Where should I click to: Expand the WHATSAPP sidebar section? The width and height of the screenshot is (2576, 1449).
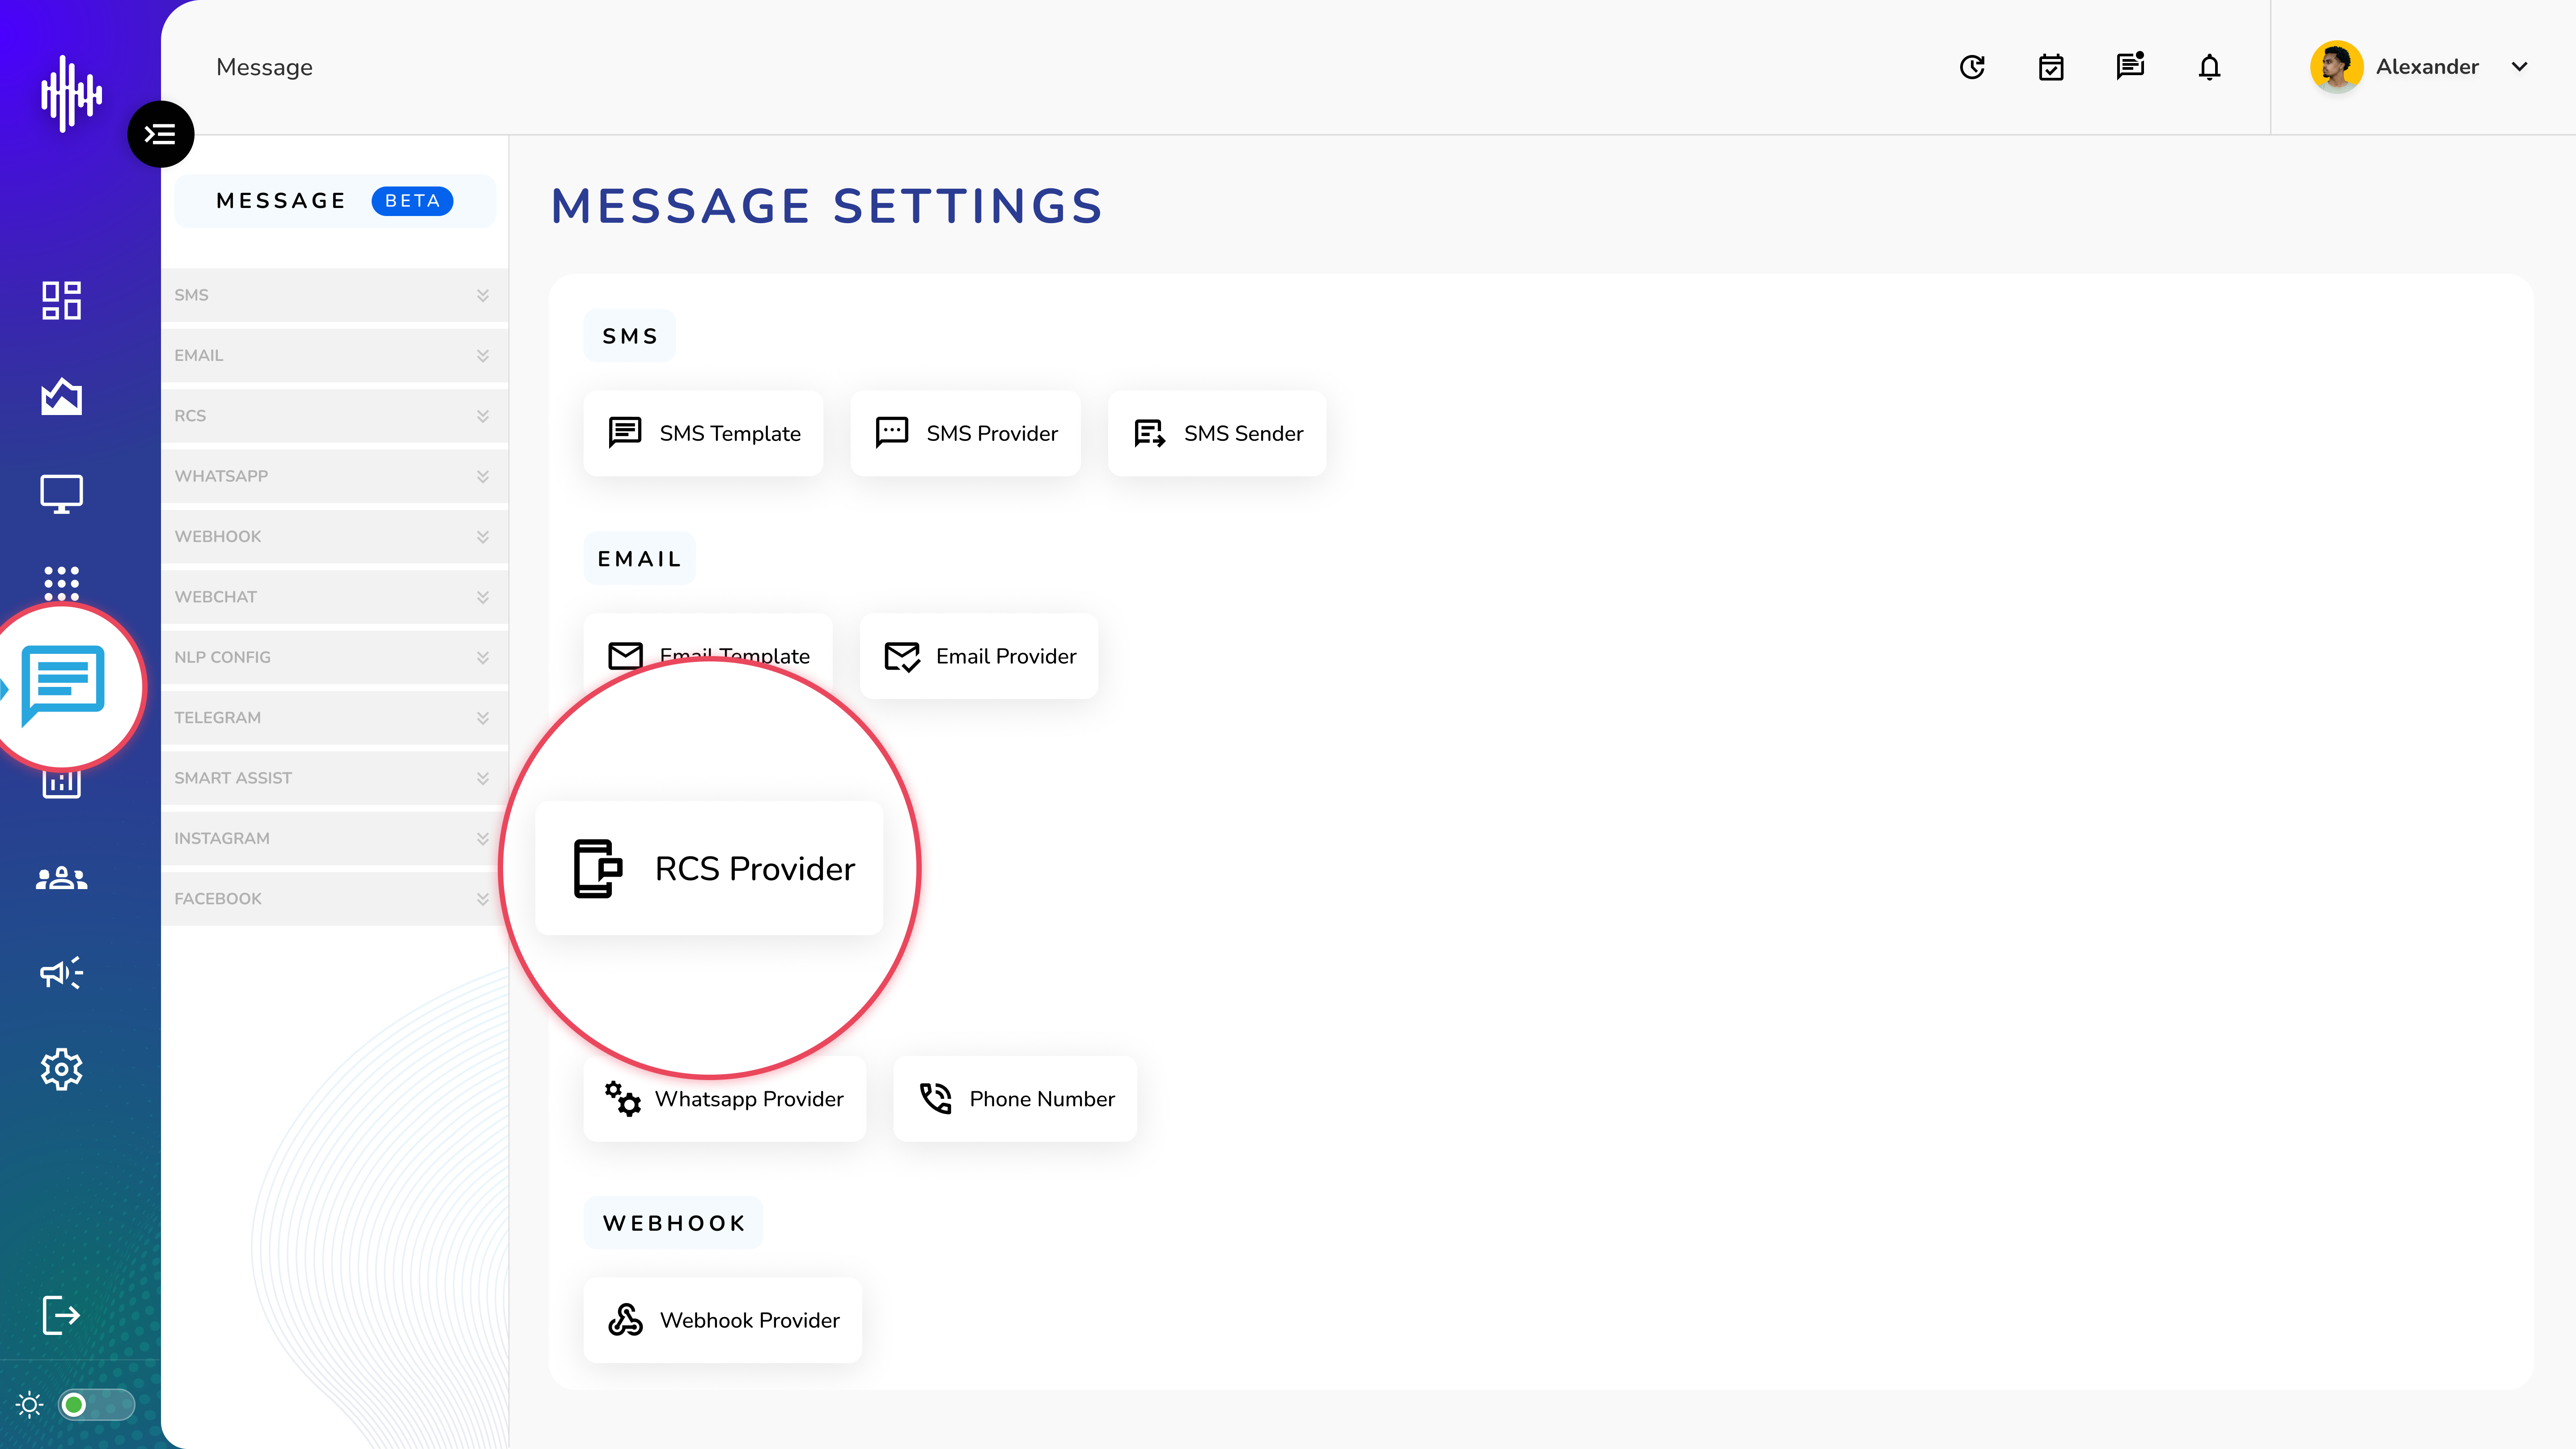pyautogui.click(x=334, y=476)
